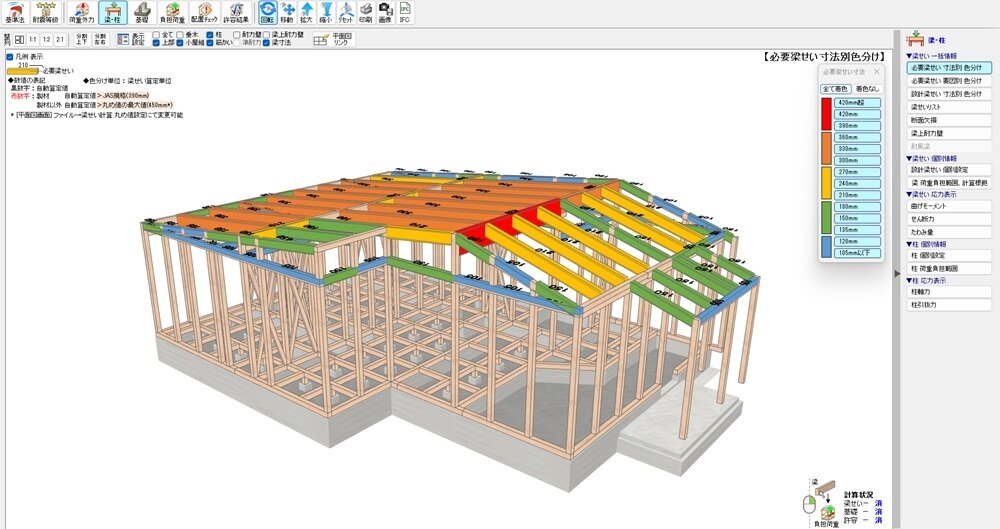This screenshot has width=1000, height=529.
Task: Open 断面欠損 option
Action: pyautogui.click(x=949, y=120)
